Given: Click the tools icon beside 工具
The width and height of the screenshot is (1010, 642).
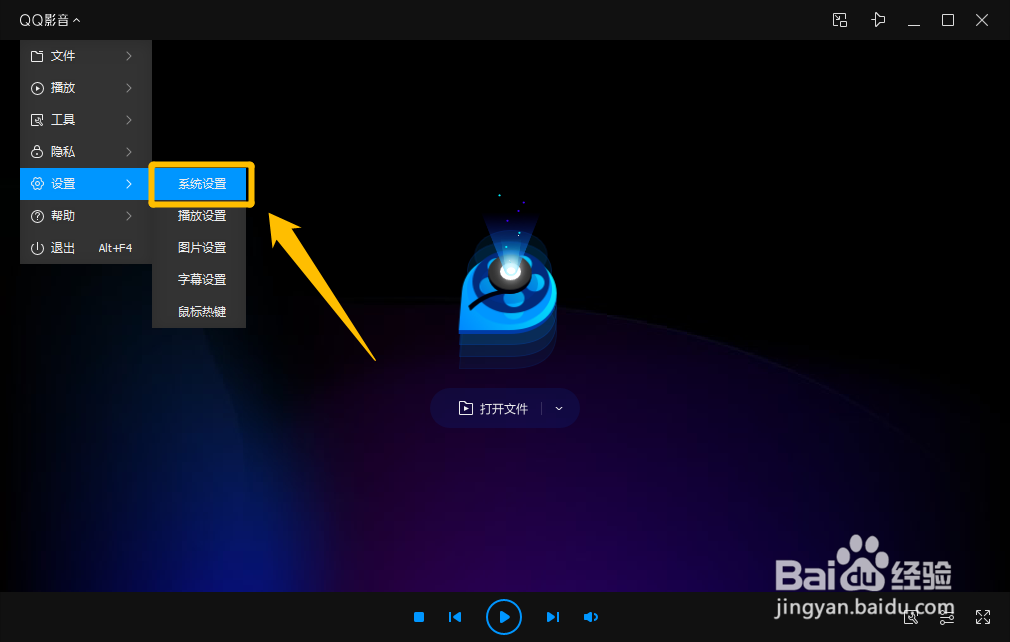Looking at the screenshot, I should click(x=37, y=120).
